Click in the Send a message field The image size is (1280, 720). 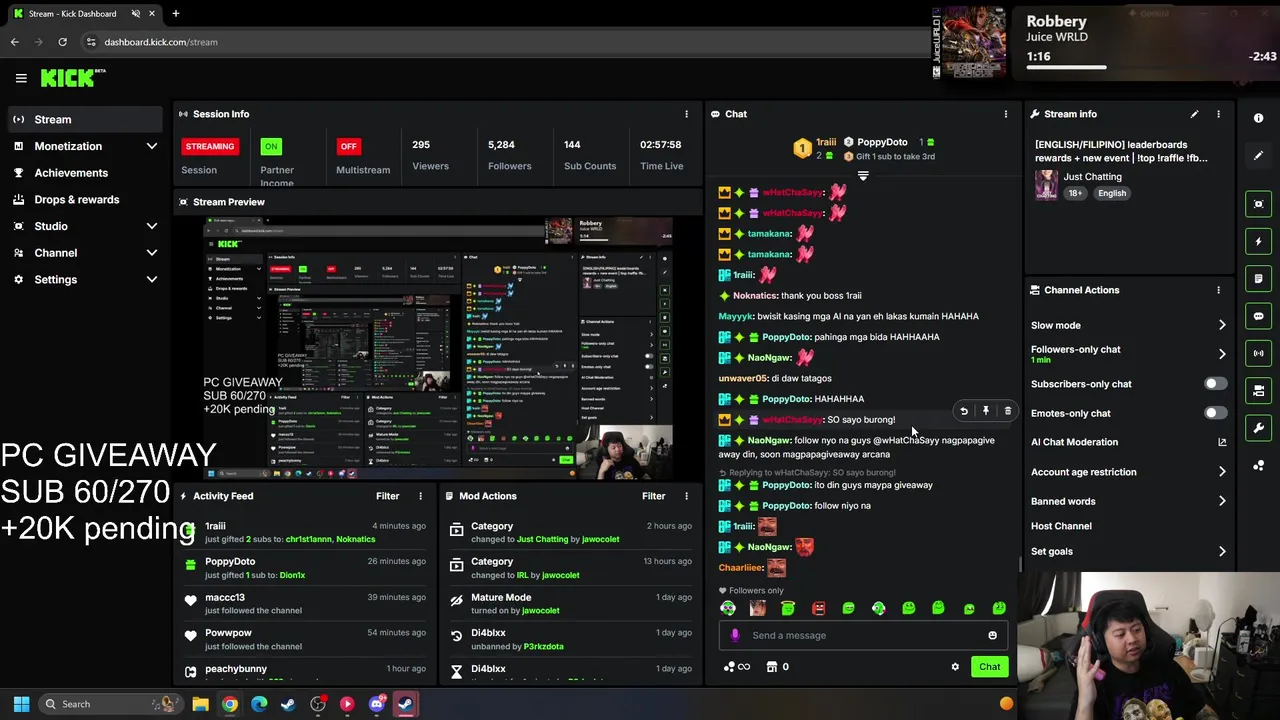point(865,635)
